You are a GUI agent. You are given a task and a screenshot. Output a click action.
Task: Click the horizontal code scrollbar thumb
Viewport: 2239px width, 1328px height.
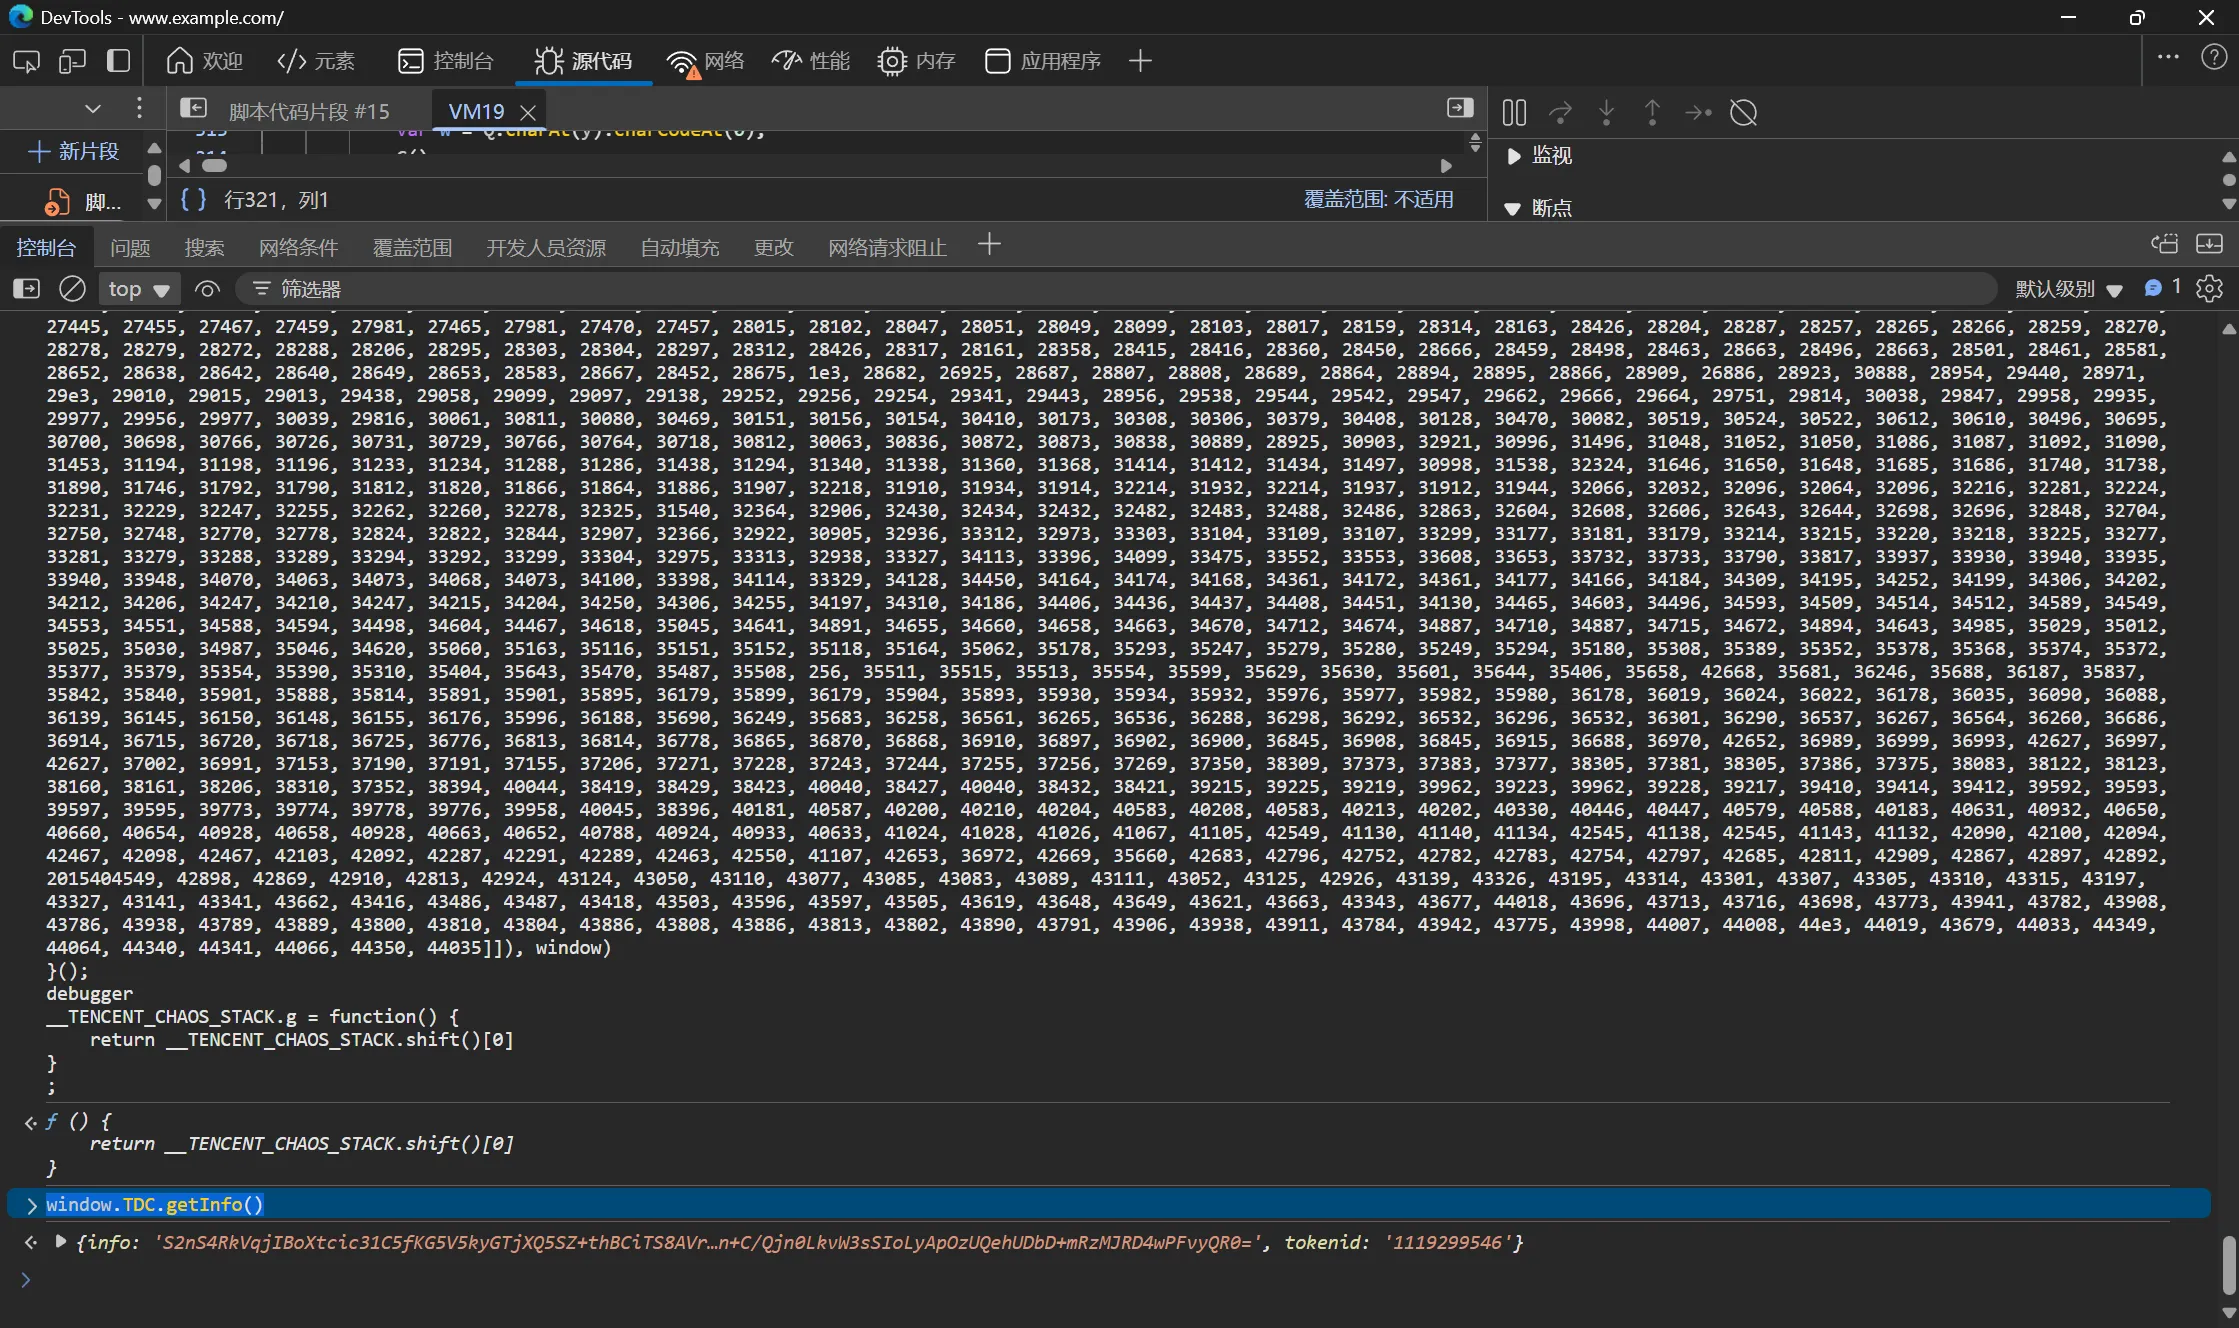[214, 165]
